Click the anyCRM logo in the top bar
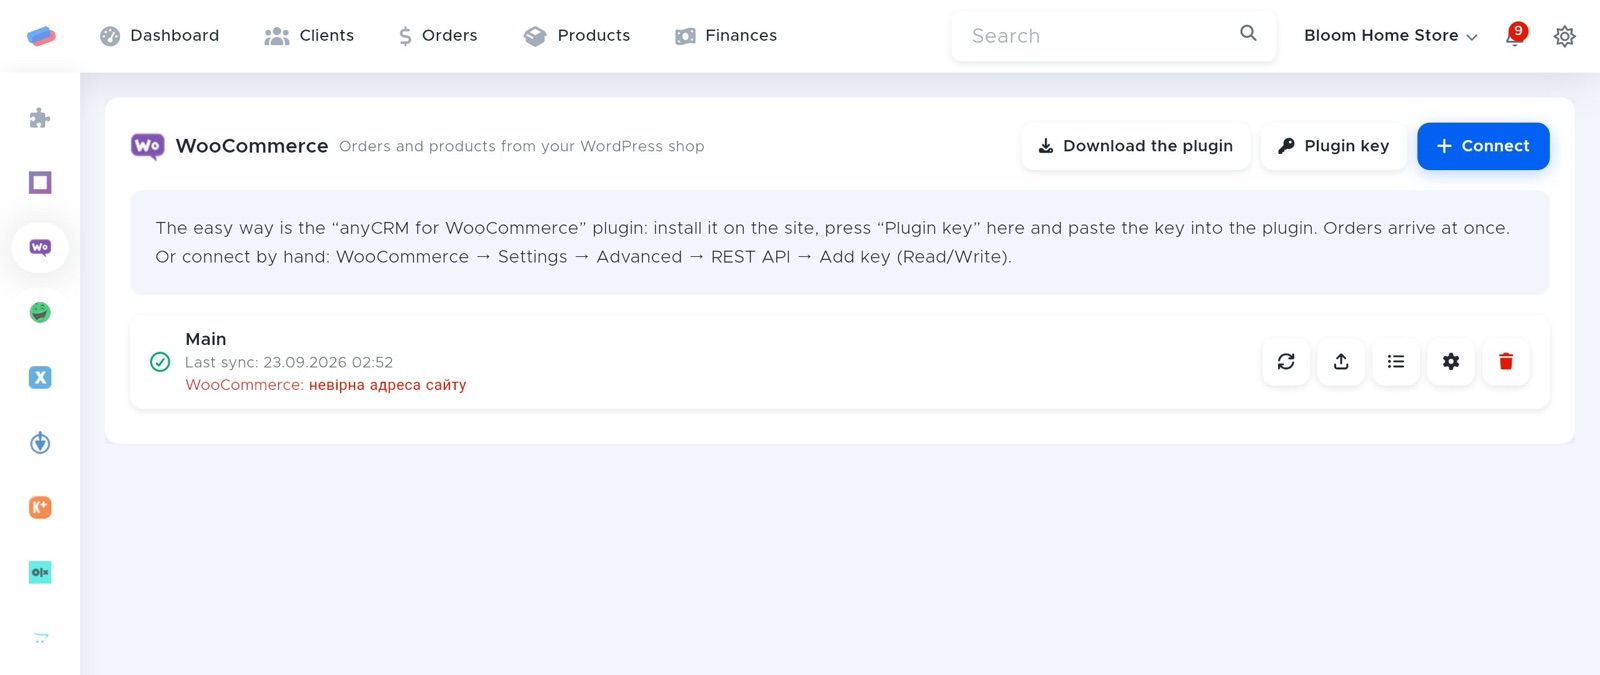This screenshot has height=675, width=1600. (x=41, y=36)
